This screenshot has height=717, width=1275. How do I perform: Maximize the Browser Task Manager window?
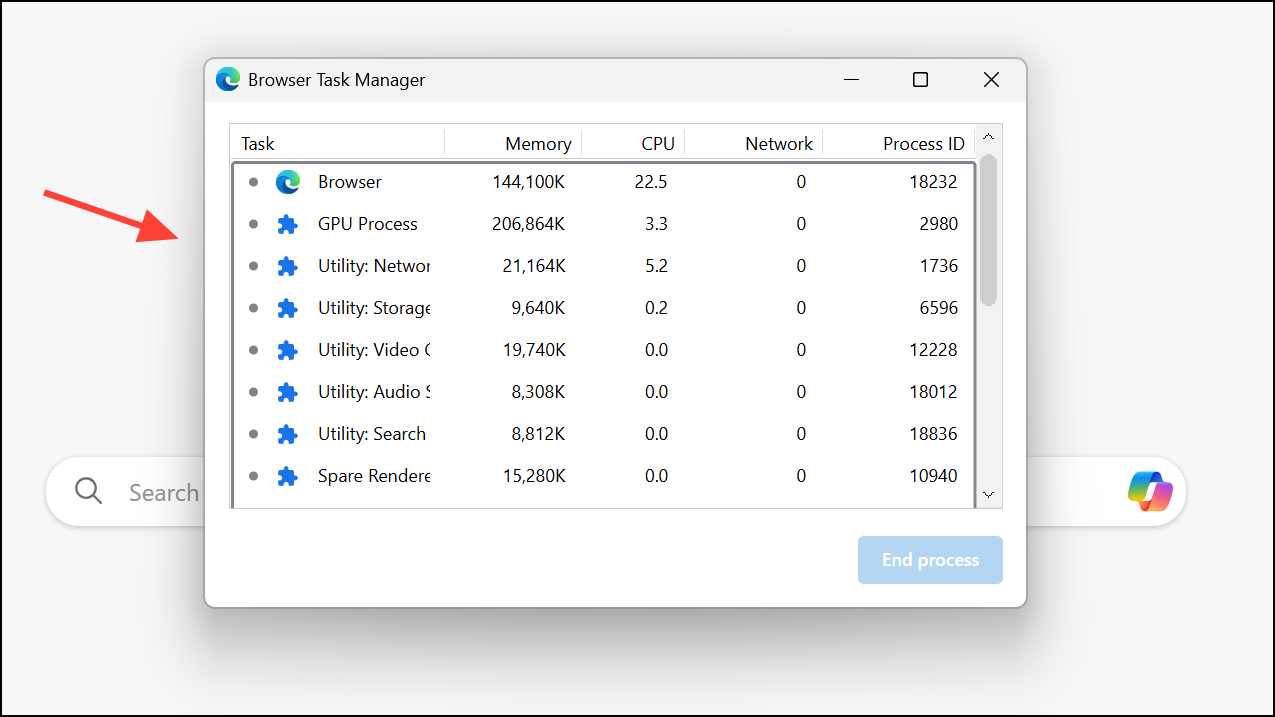920,80
